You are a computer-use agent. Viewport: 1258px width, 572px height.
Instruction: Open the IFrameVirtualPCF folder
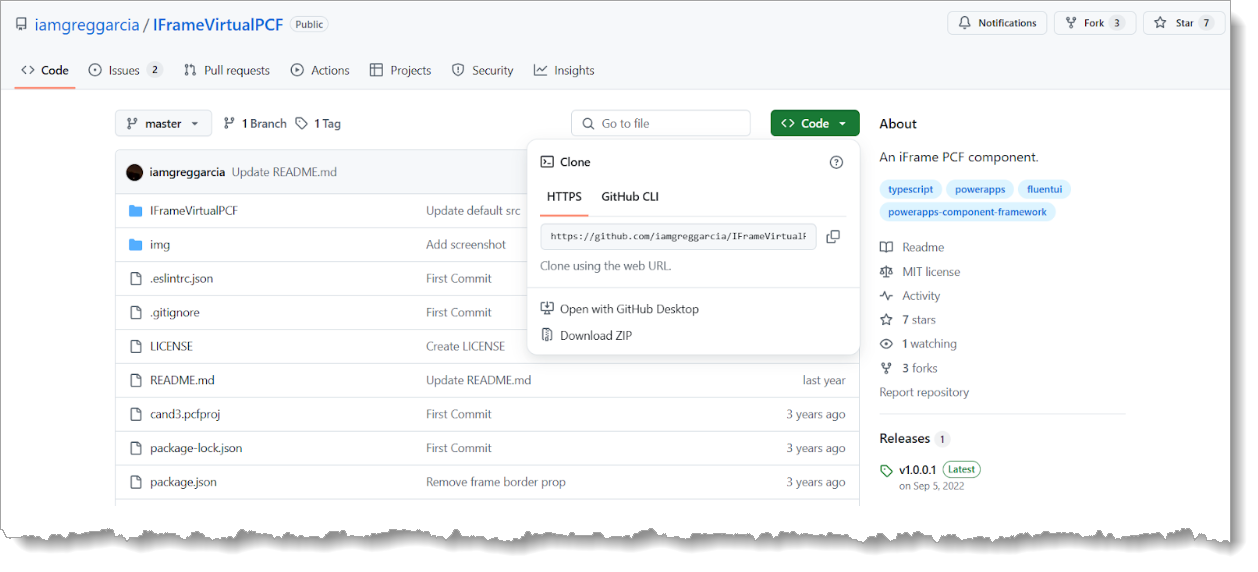click(x=194, y=210)
